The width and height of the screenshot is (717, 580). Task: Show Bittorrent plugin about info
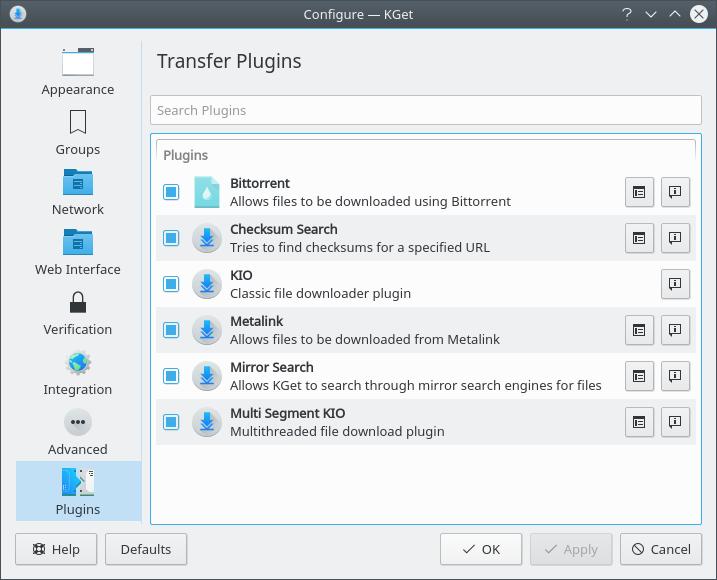pos(675,192)
